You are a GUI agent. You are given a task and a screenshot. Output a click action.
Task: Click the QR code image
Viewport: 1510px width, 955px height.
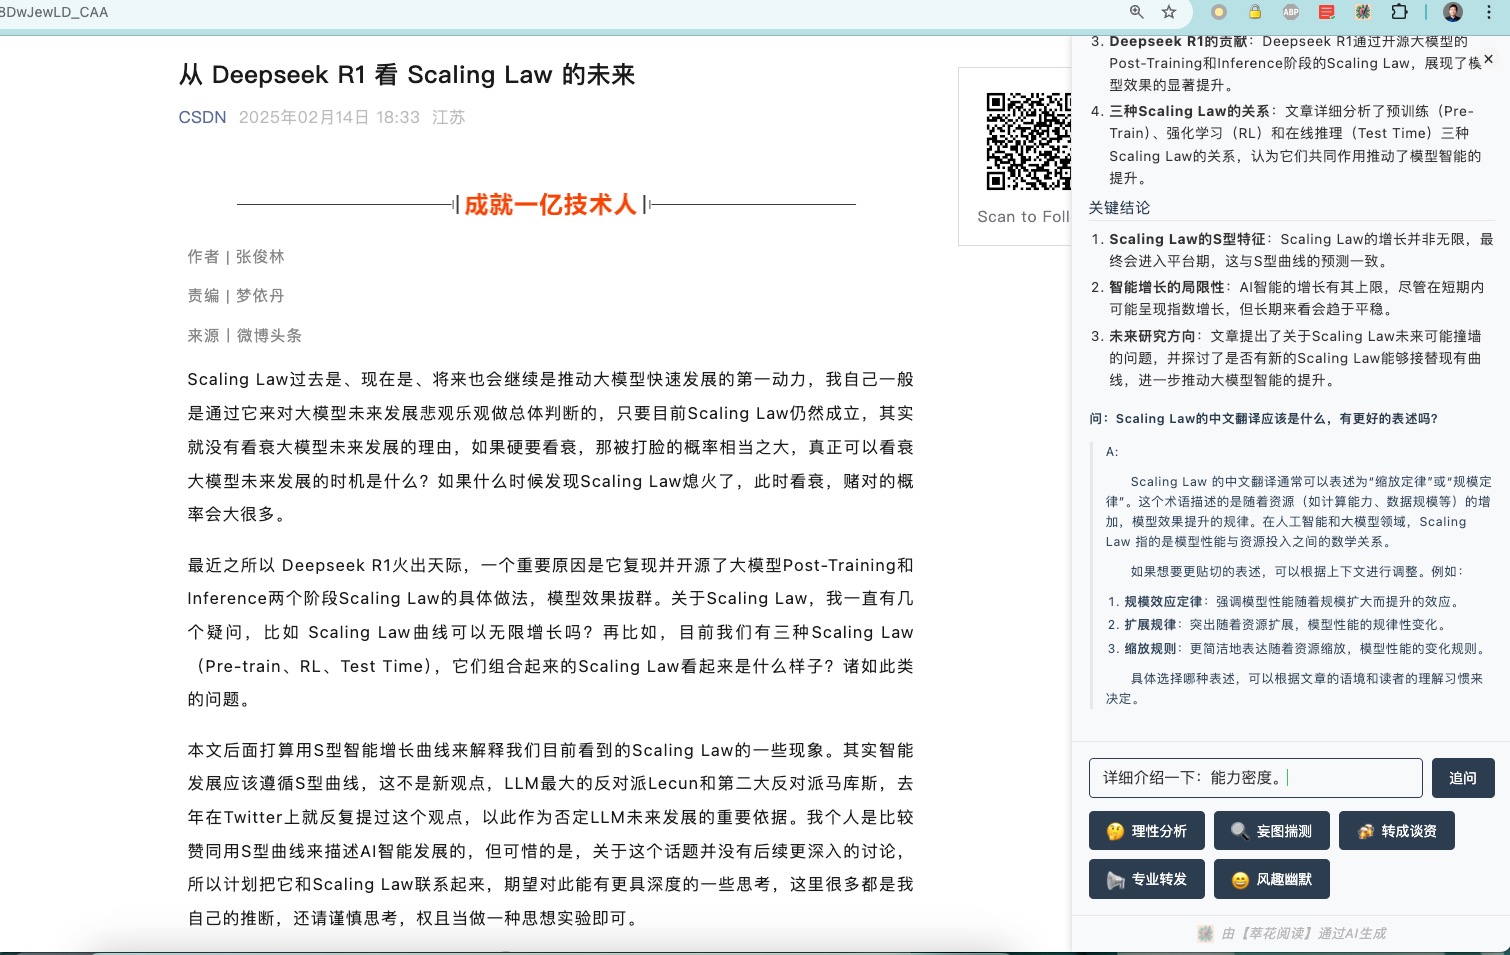pos(1028,141)
